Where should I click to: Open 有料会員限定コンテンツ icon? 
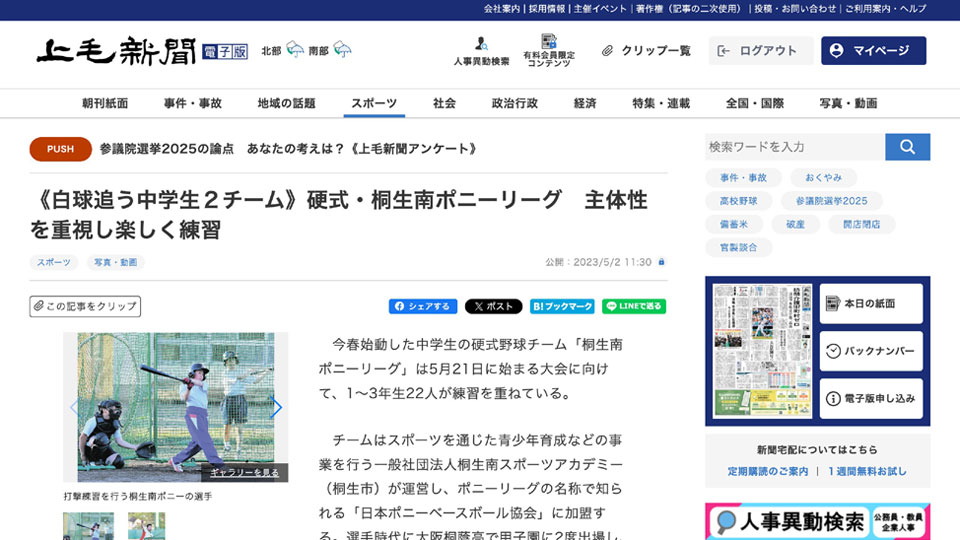[x=549, y=50]
